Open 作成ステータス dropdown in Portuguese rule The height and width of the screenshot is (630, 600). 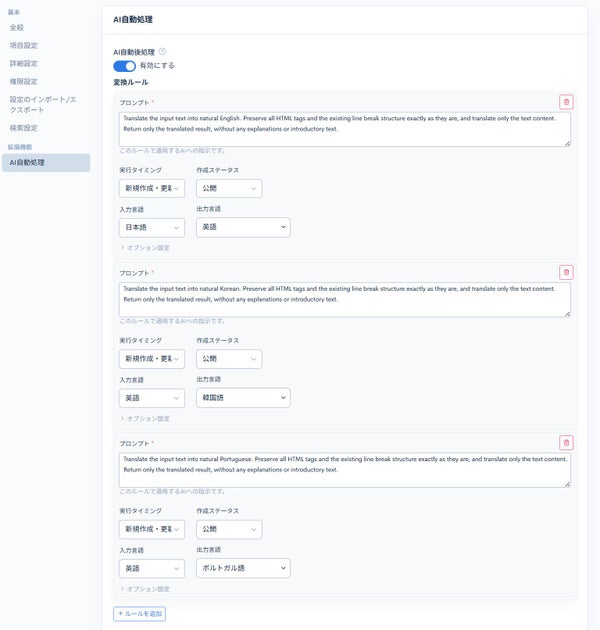[229, 529]
